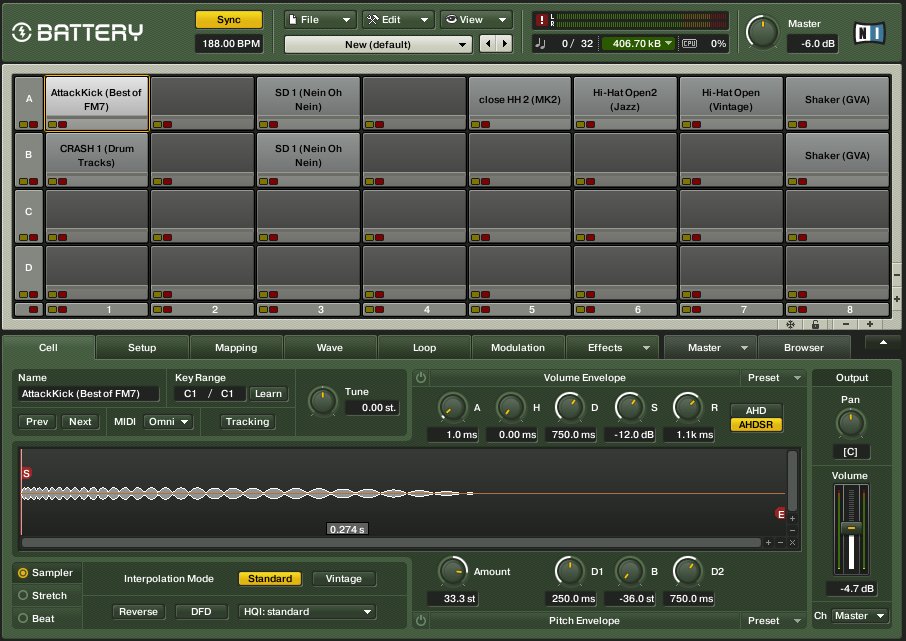Viewport: 906px width, 641px height.
Task: Click the plus icon below column 8
Action: 870,324
